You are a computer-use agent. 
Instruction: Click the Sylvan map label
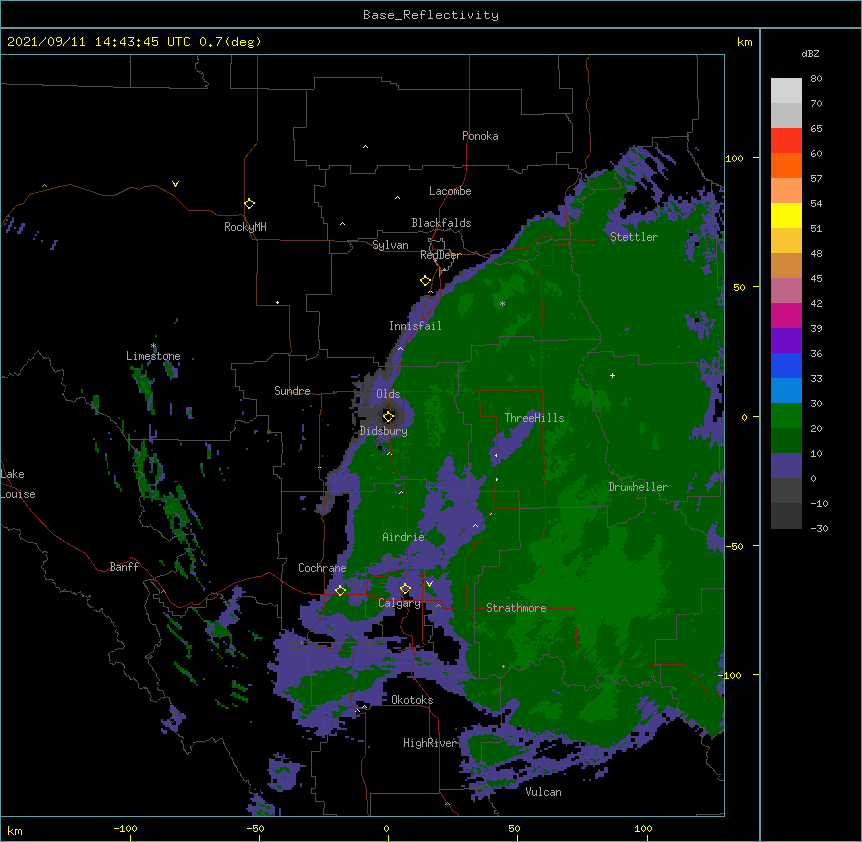(390, 245)
